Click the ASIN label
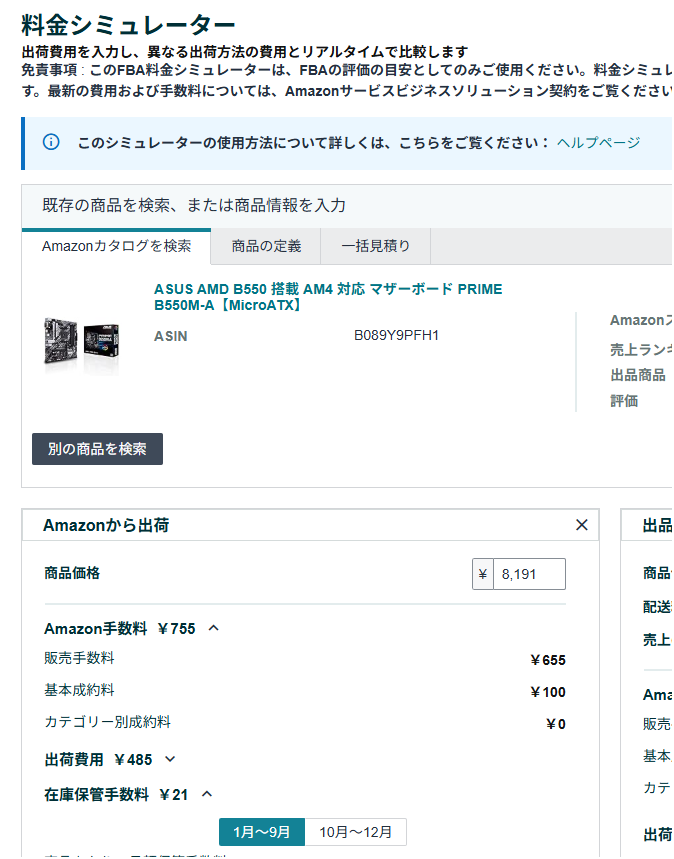The width and height of the screenshot is (674, 859). (x=170, y=336)
